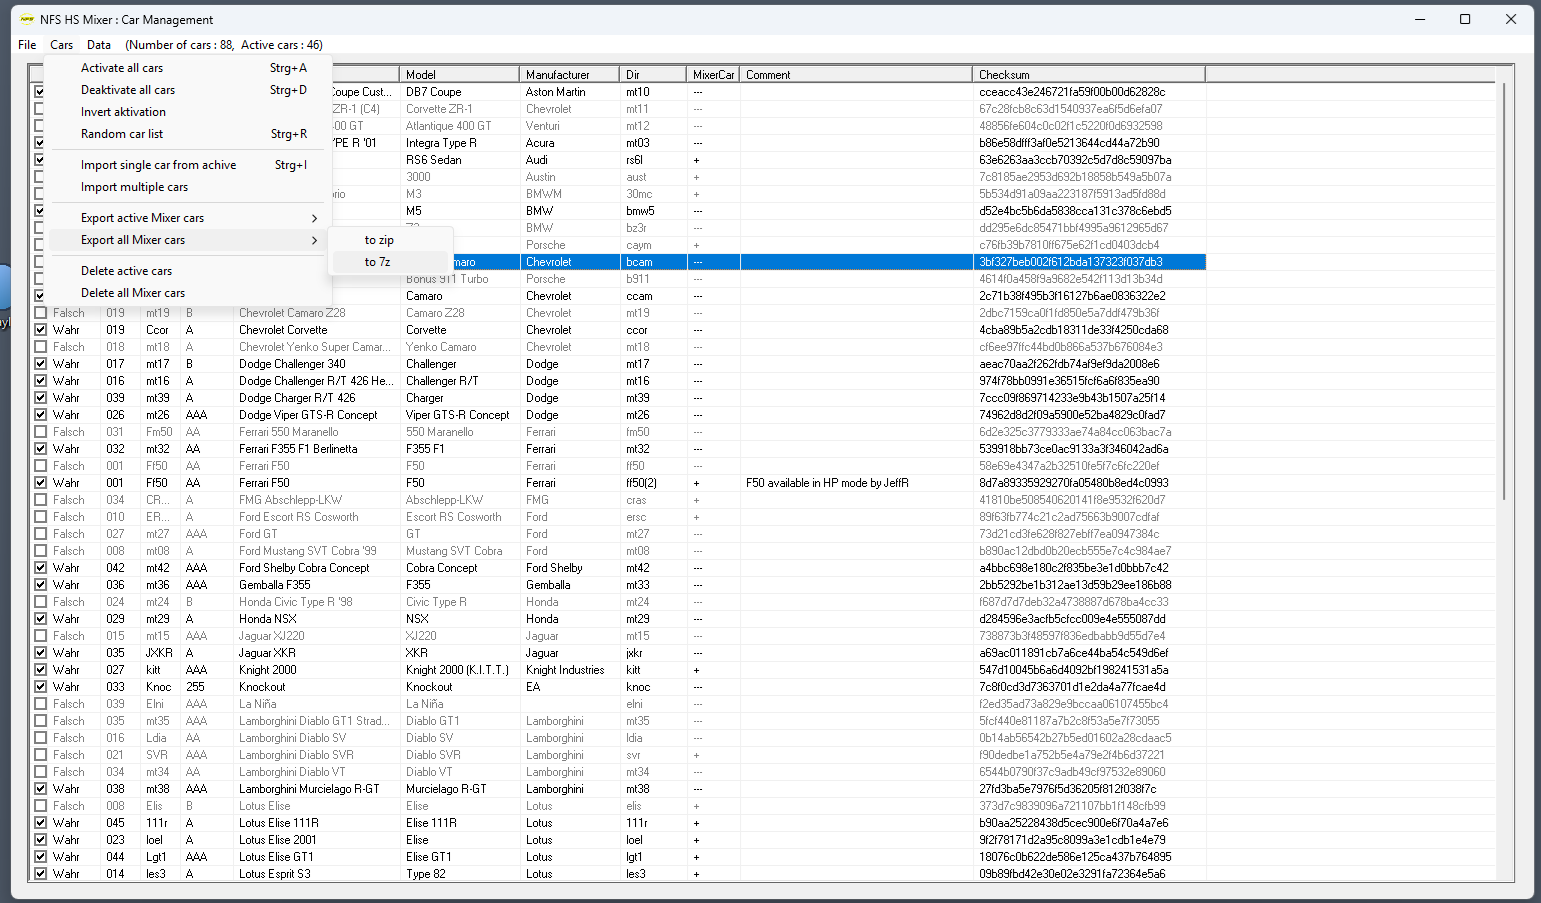Image resolution: width=1541 pixels, height=903 pixels.
Task: Export to 7z from the submenu
Action: coord(391,262)
